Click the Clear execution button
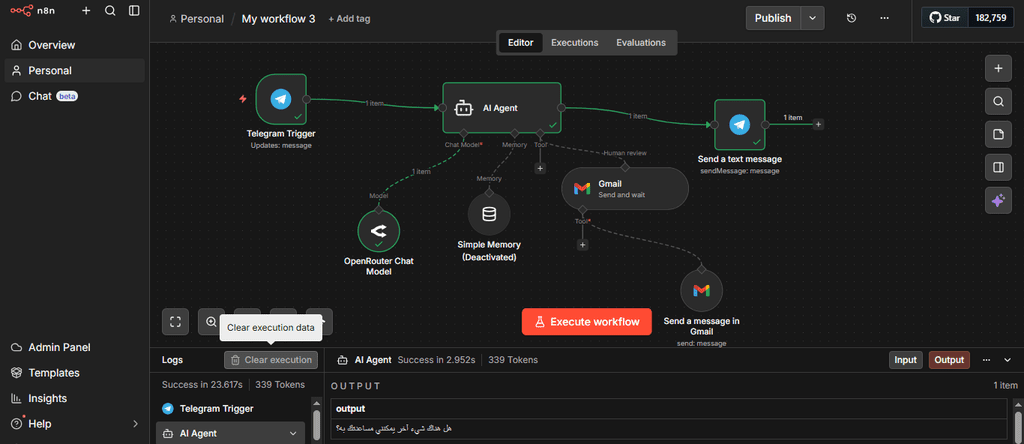 pos(270,360)
